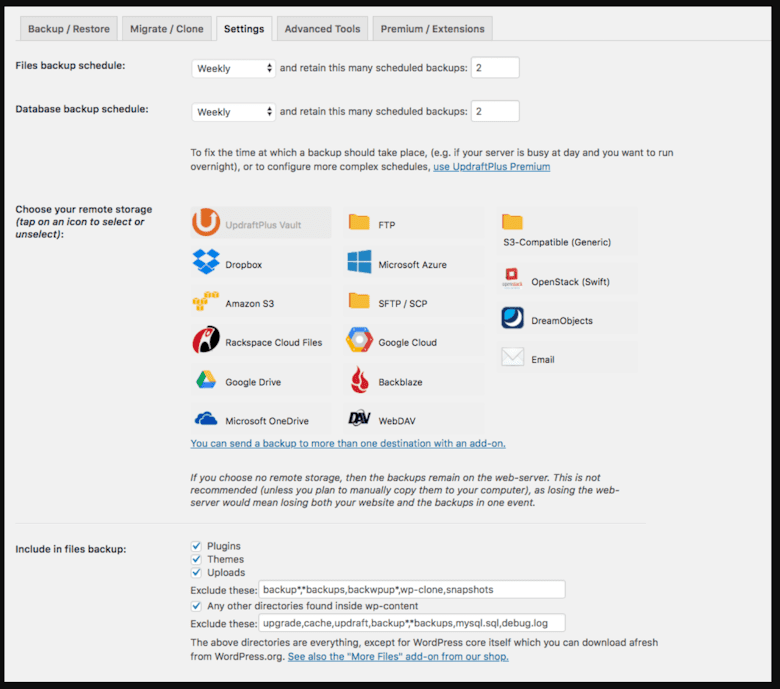The image size is (780, 689).
Task: Click the OpenStack (Swift) label
Action: 571,282
